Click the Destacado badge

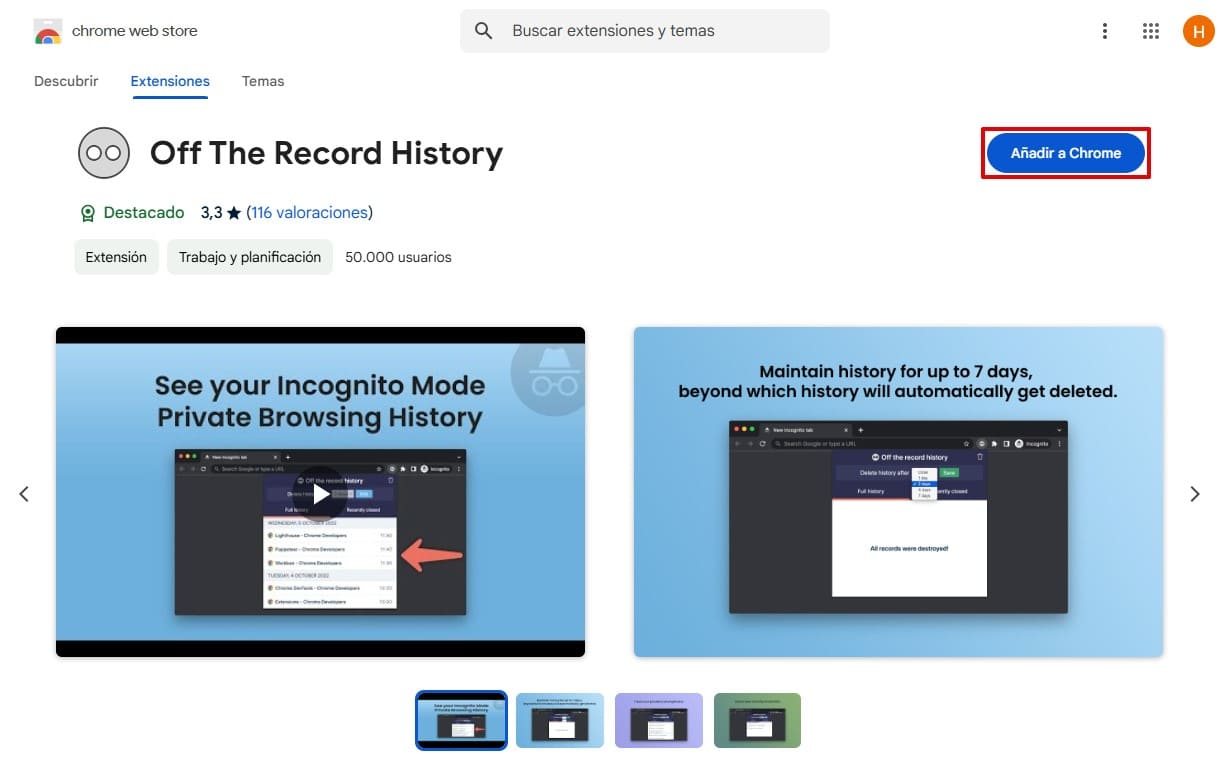pos(132,212)
